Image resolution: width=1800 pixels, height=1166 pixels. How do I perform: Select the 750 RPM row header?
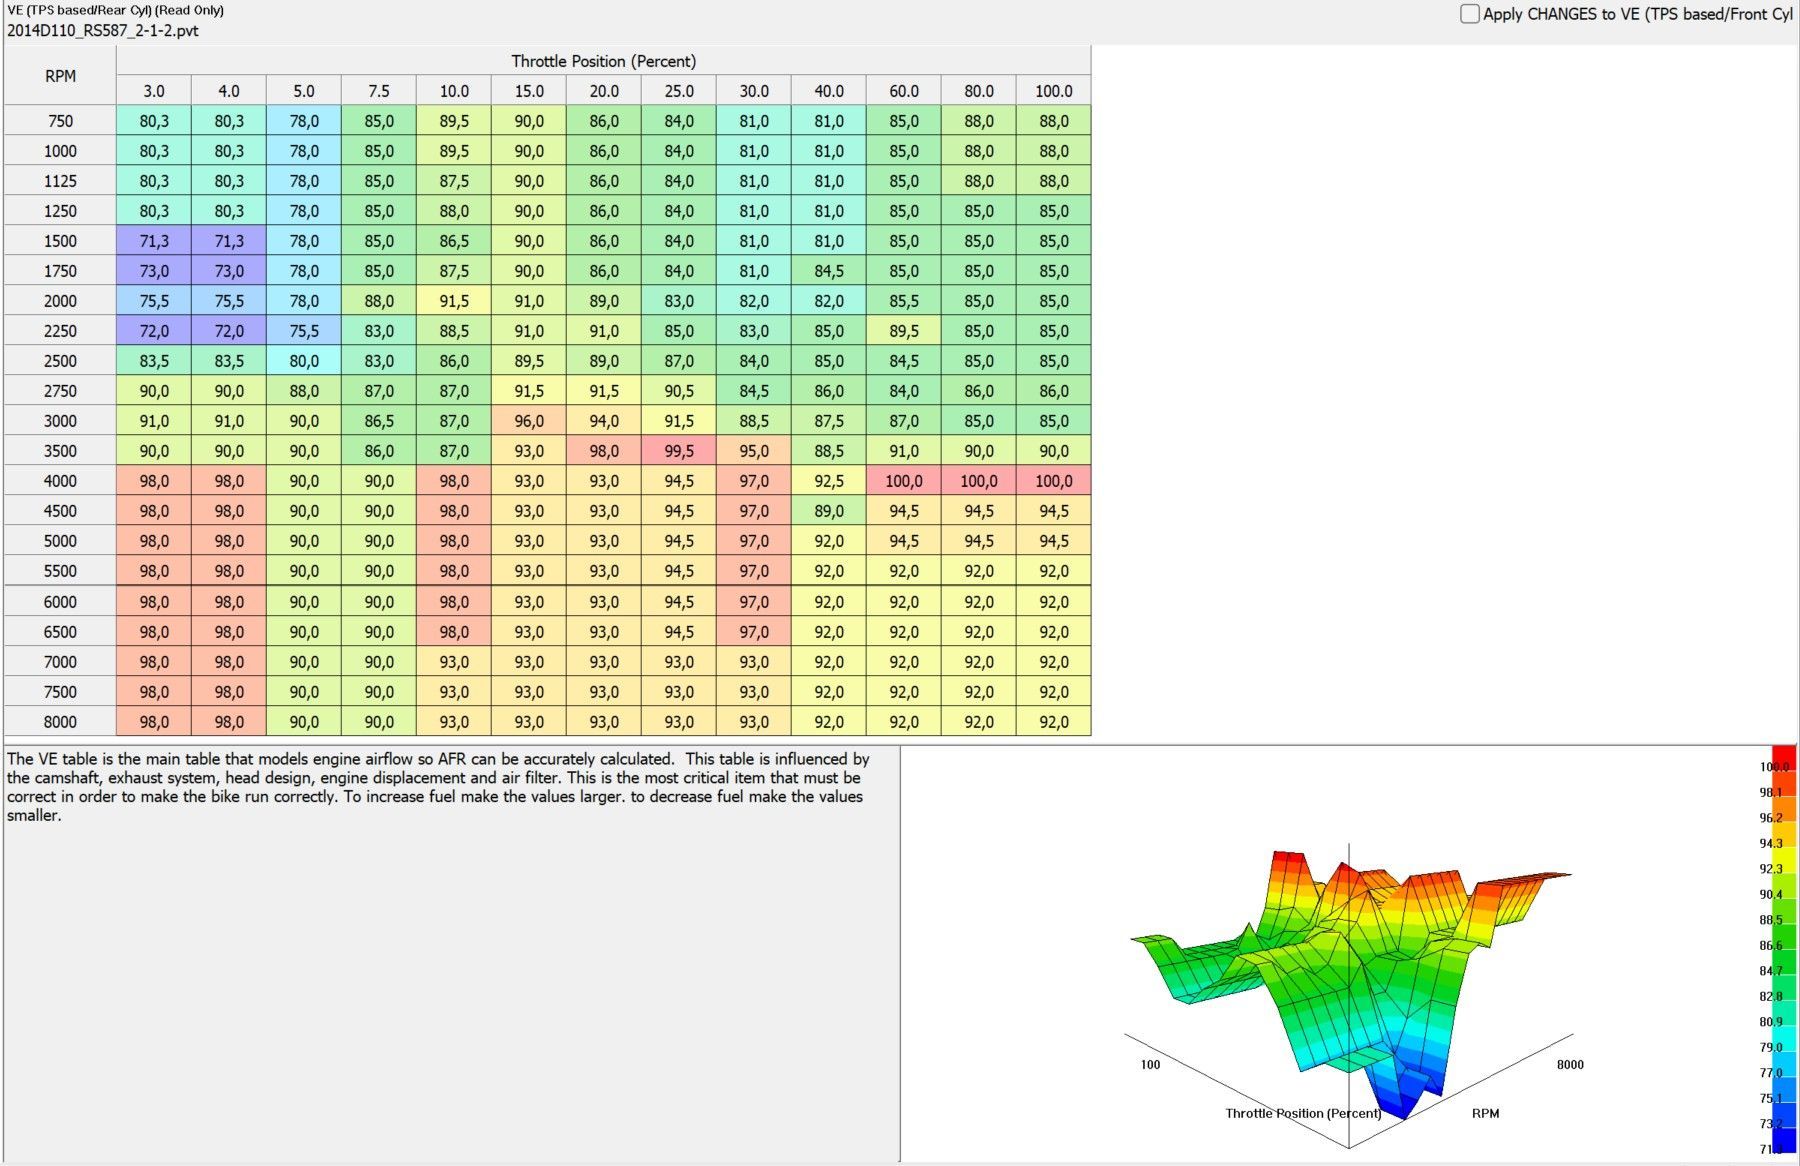[x=60, y=121]
